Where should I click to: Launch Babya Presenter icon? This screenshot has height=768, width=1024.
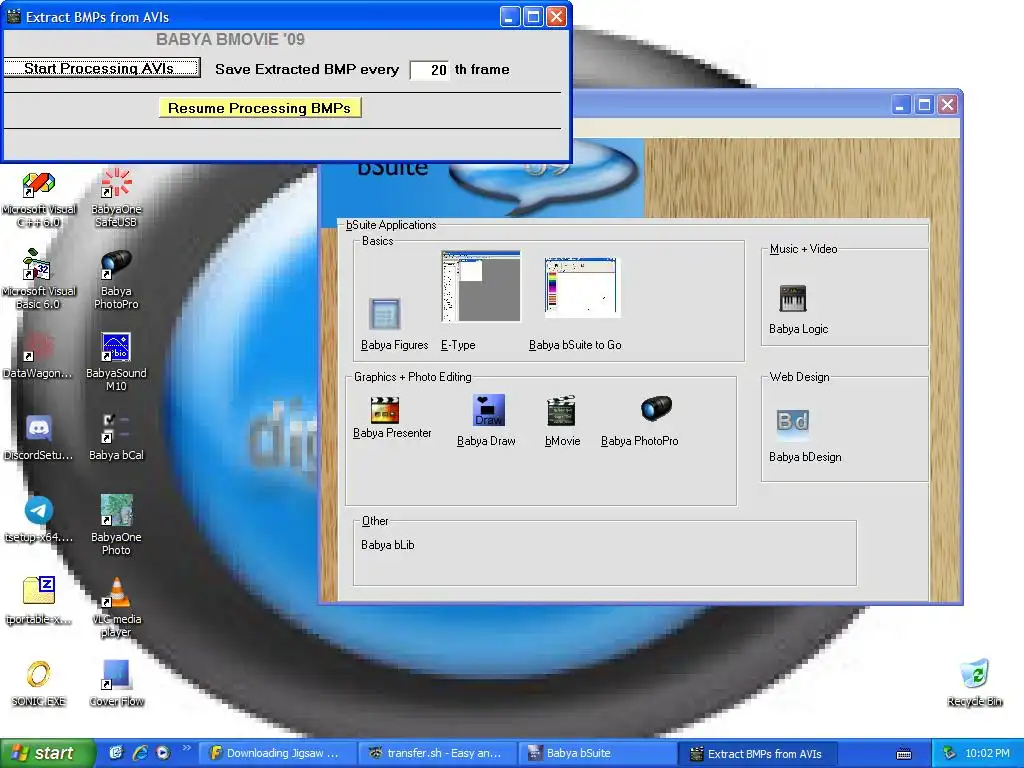384,410
